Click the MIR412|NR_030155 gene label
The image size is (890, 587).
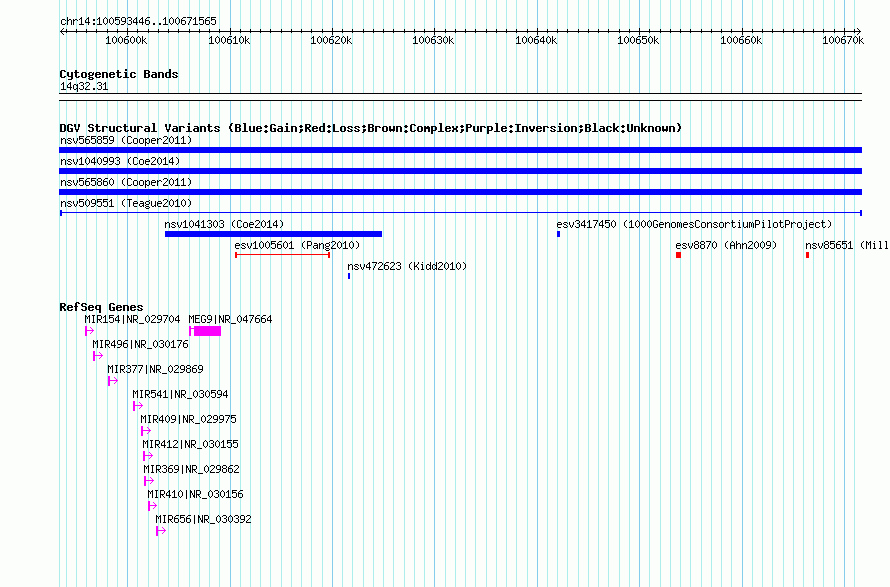point(190,444)
